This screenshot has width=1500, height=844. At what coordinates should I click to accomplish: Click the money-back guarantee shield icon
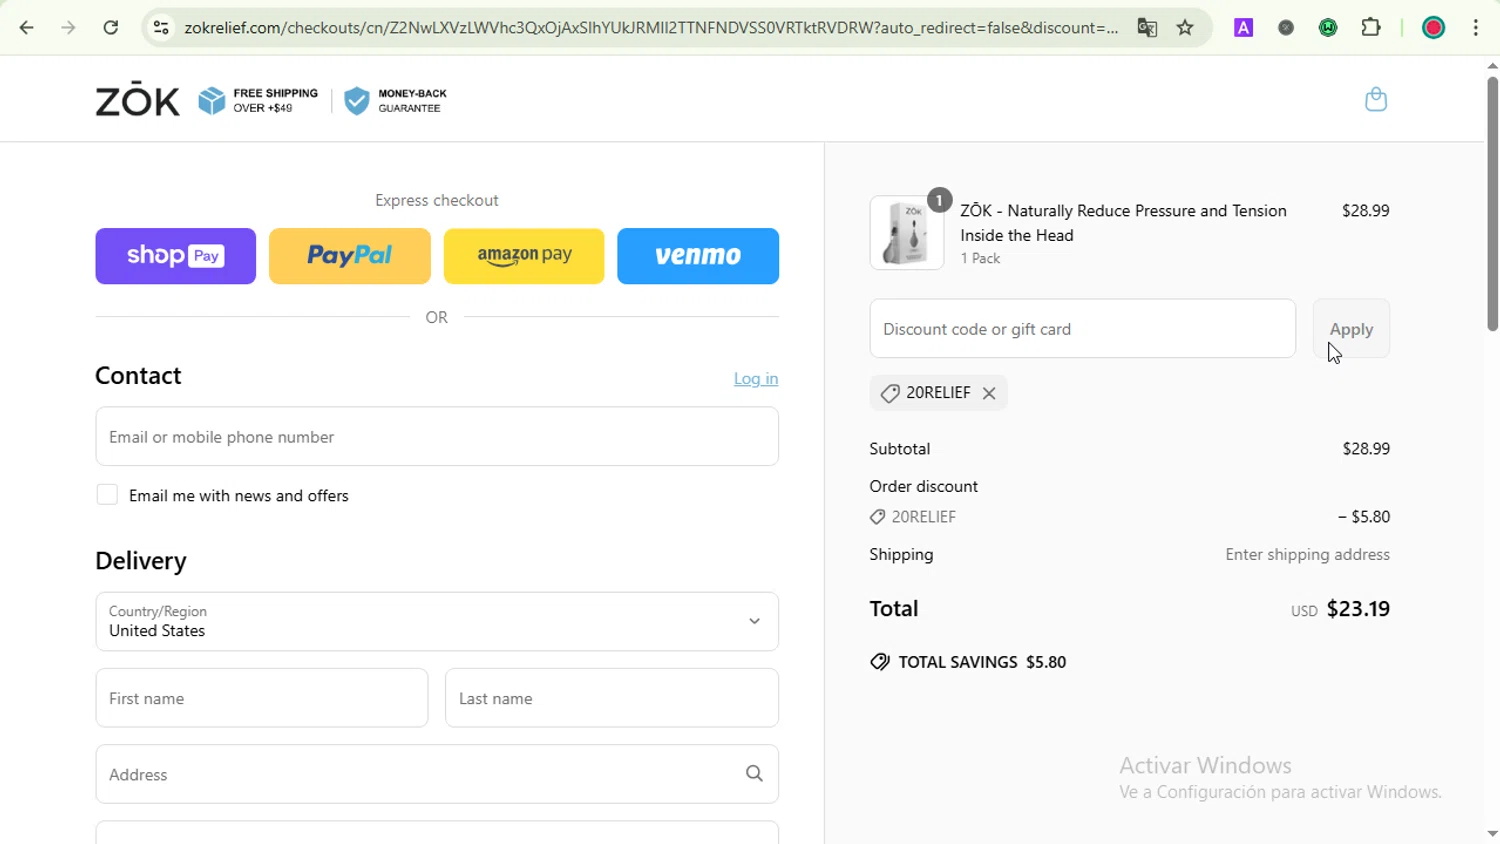tap(356, 101)
